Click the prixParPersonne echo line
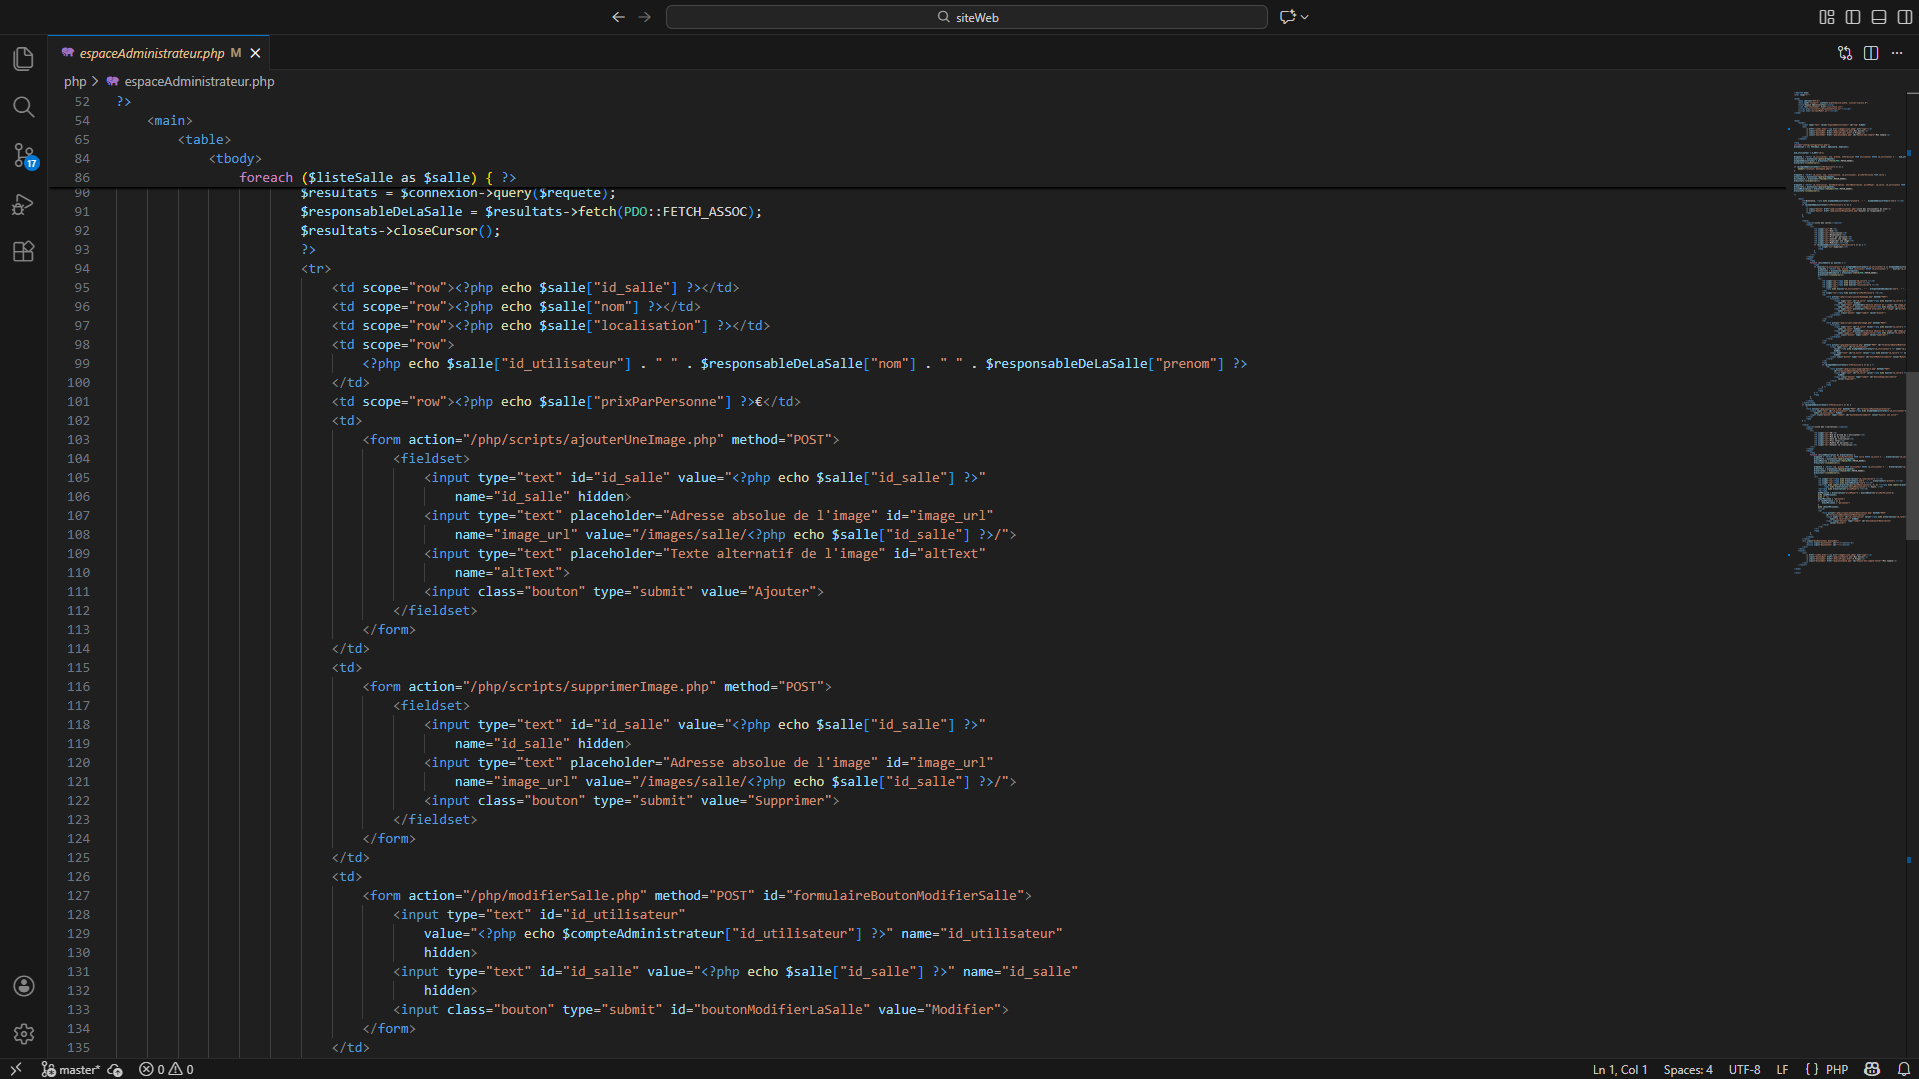Screen dimensions: 1919x1079 click(566, 401)
